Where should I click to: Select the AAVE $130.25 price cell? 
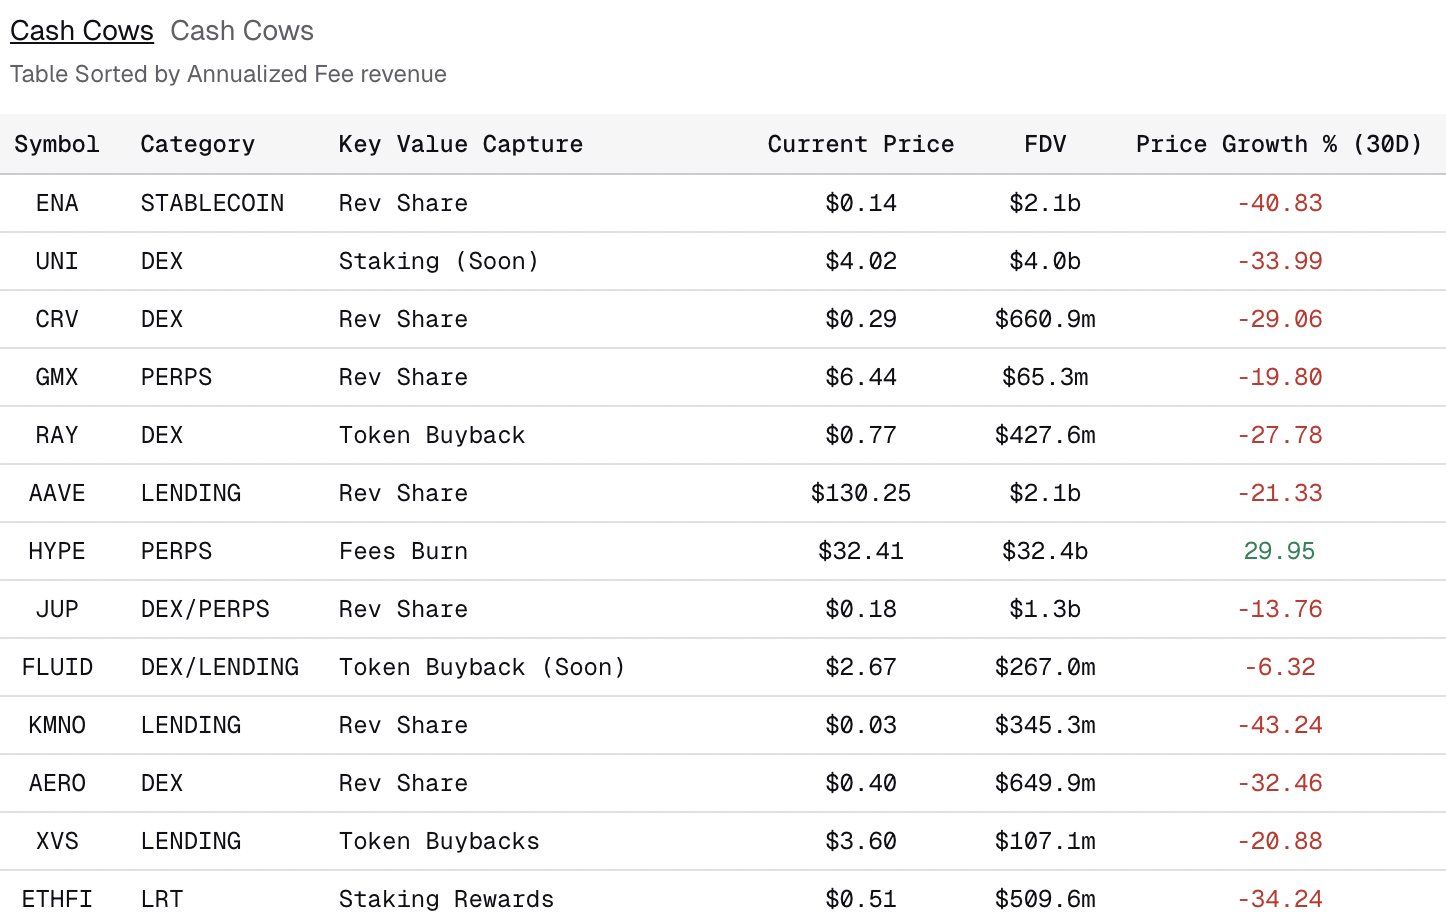tap(860, 493)
